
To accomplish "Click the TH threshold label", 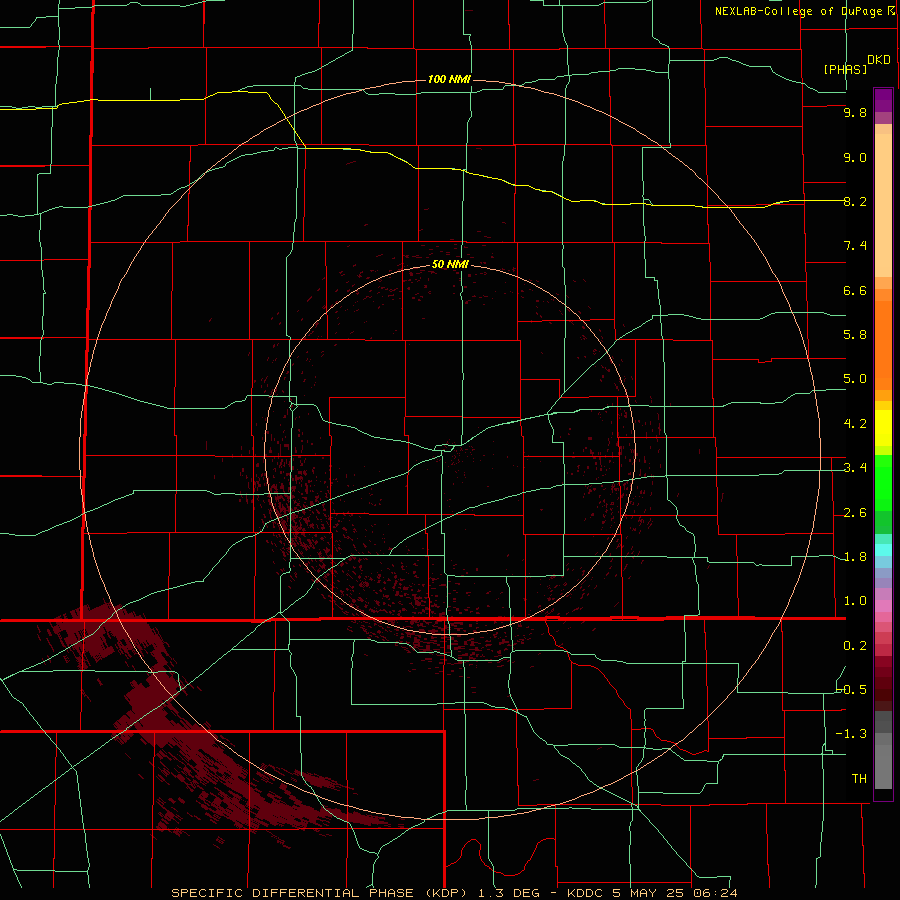I will coord(859,778).
